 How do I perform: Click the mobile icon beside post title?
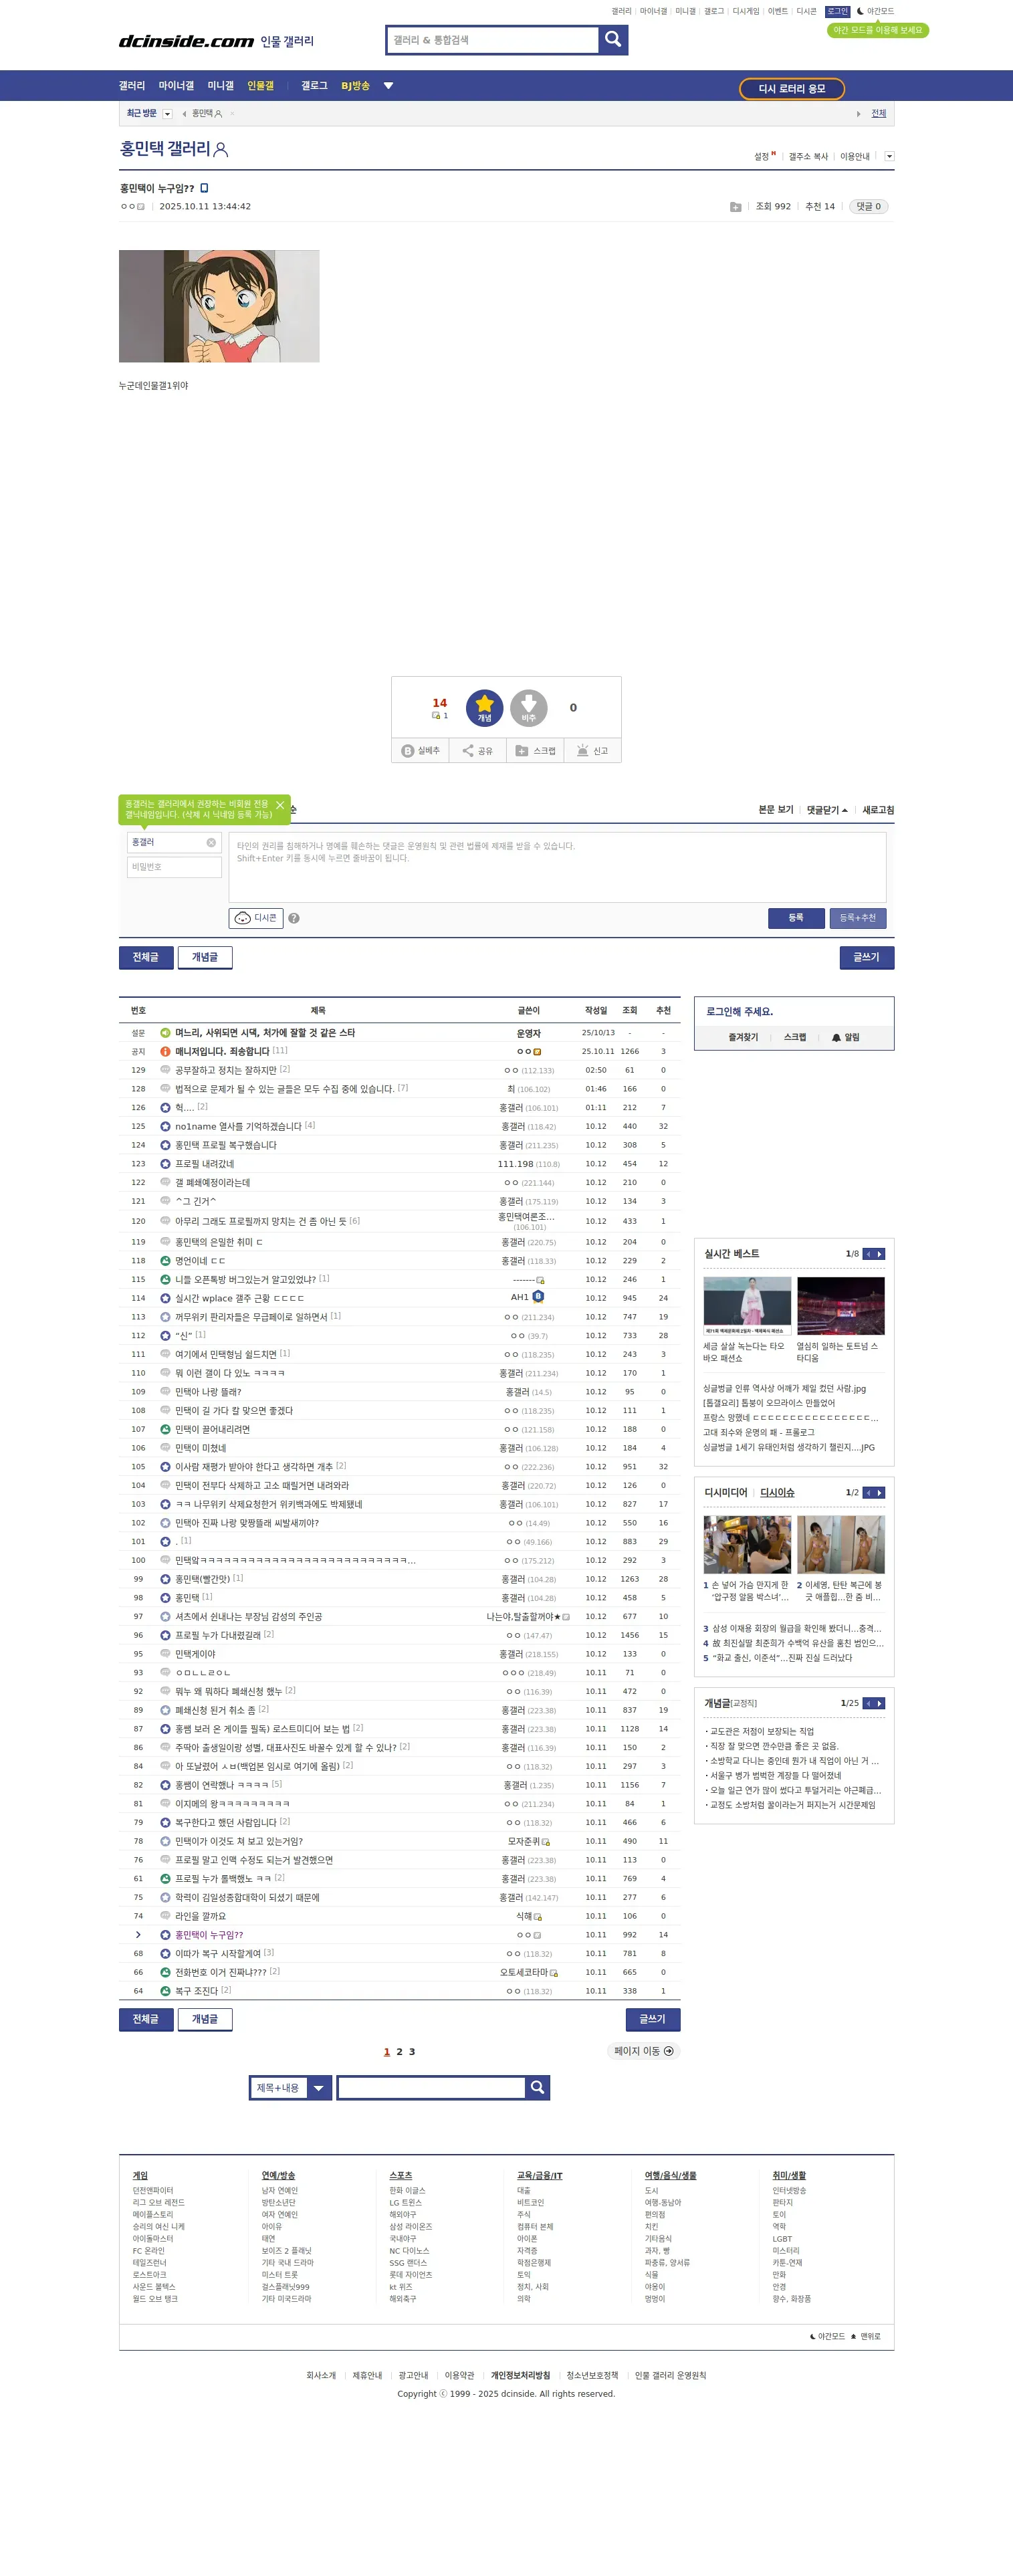[x=204, y=188]
